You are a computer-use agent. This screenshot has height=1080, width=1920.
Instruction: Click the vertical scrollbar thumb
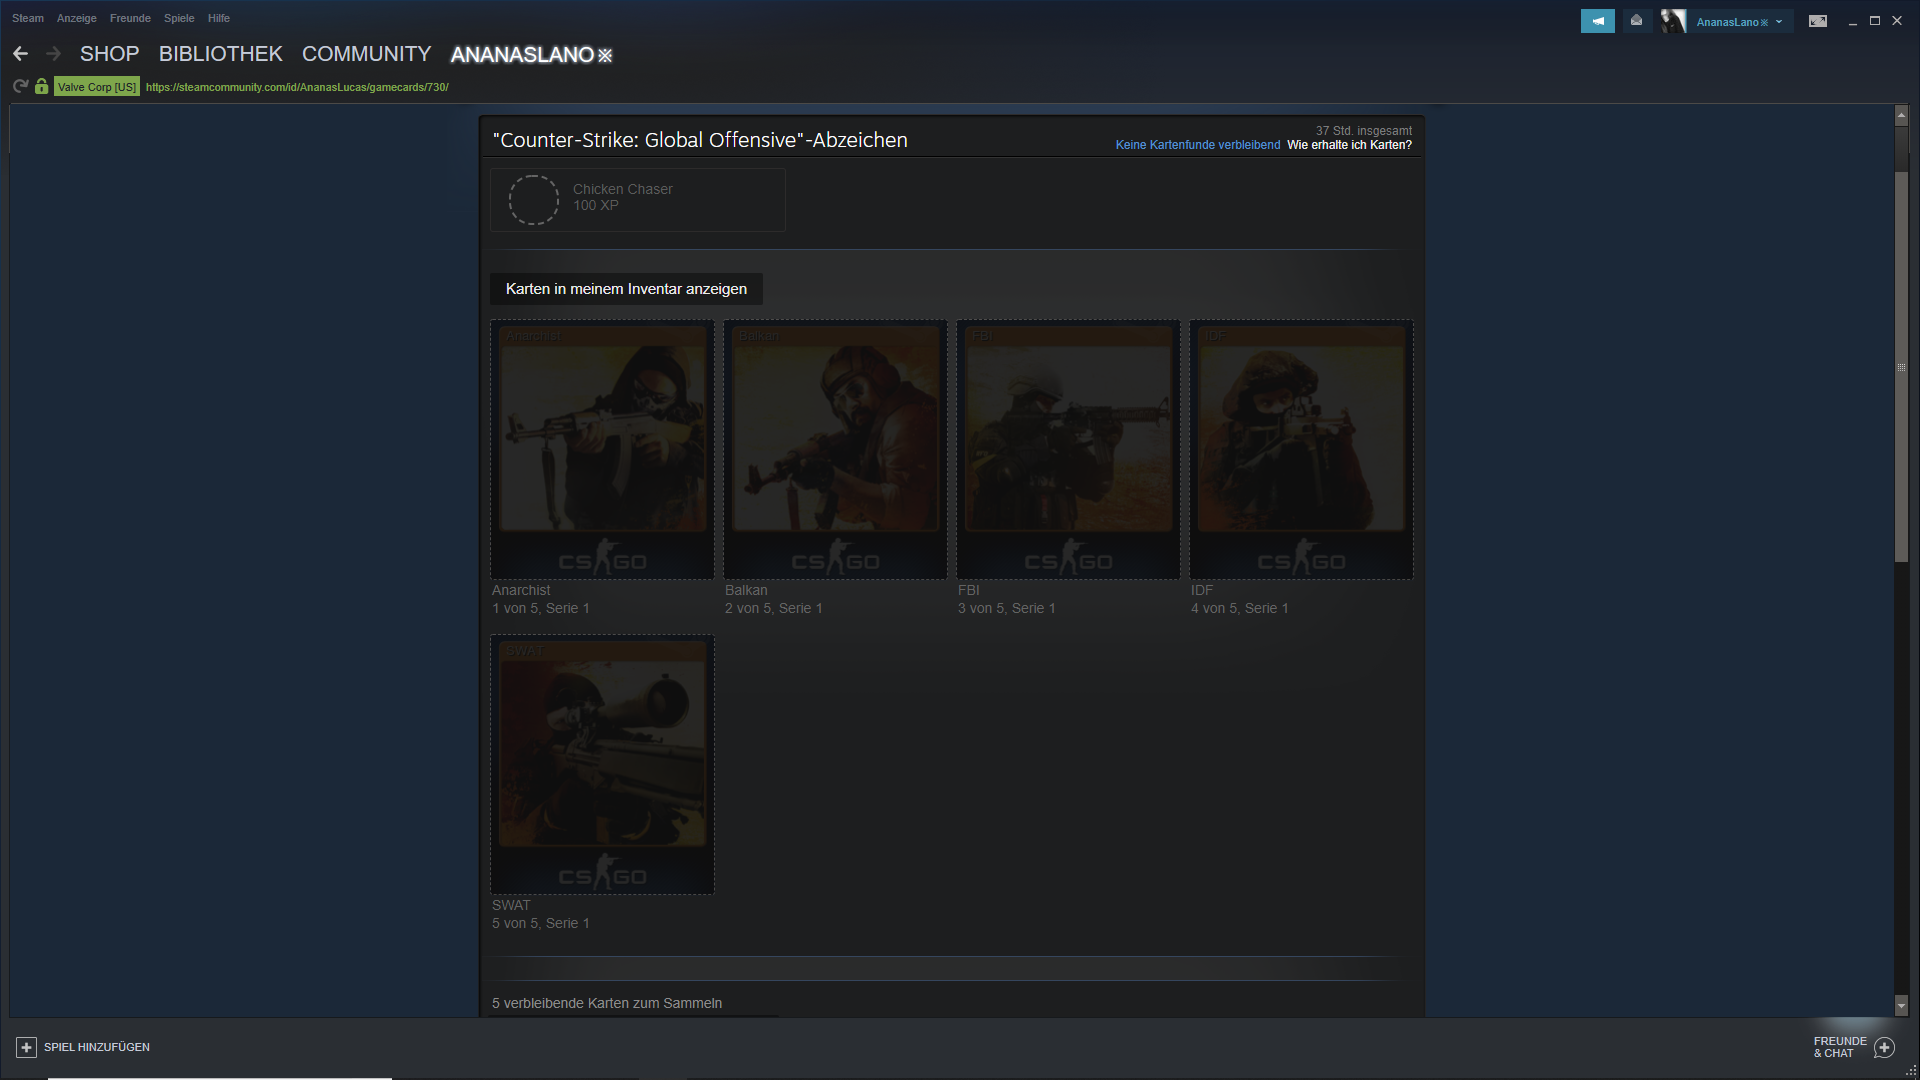1901,367
